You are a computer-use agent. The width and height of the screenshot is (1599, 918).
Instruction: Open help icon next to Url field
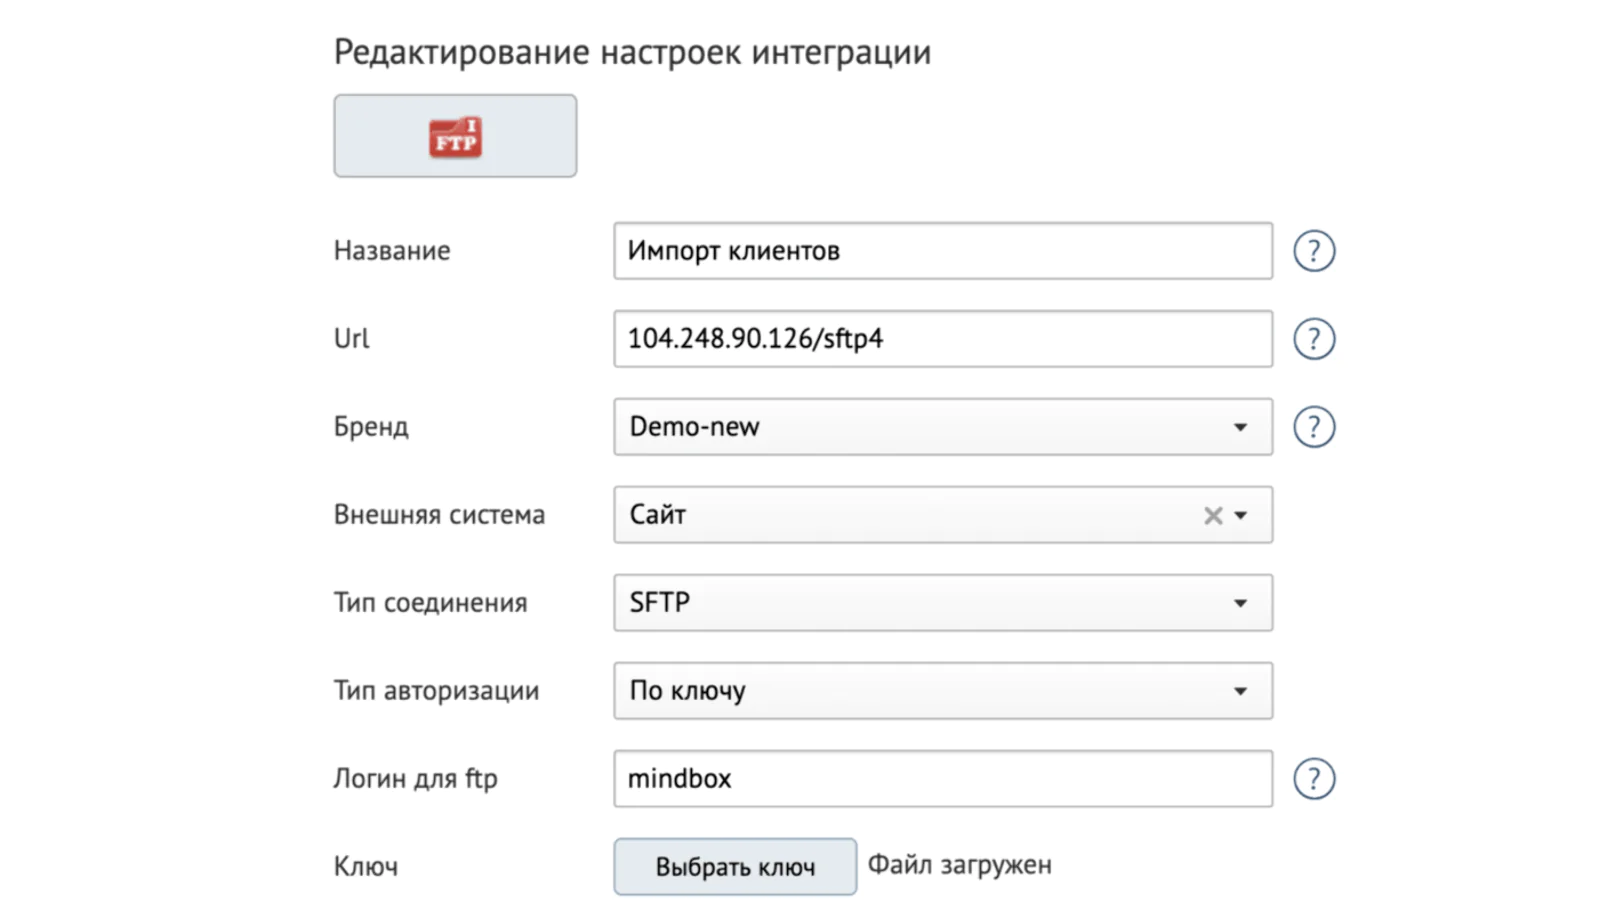[1313, 339]
